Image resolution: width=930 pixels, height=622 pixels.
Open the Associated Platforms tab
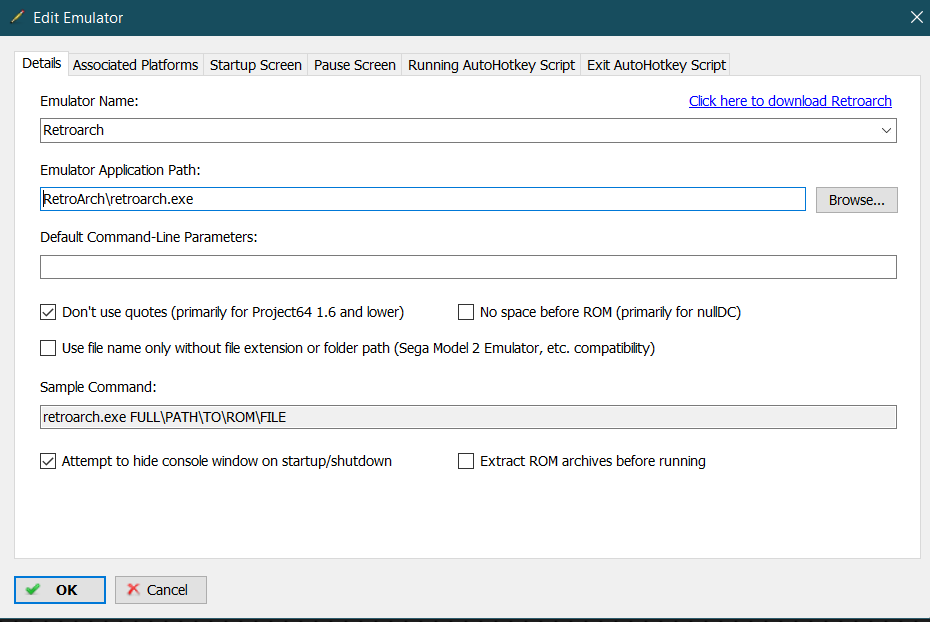pos(135,65)
